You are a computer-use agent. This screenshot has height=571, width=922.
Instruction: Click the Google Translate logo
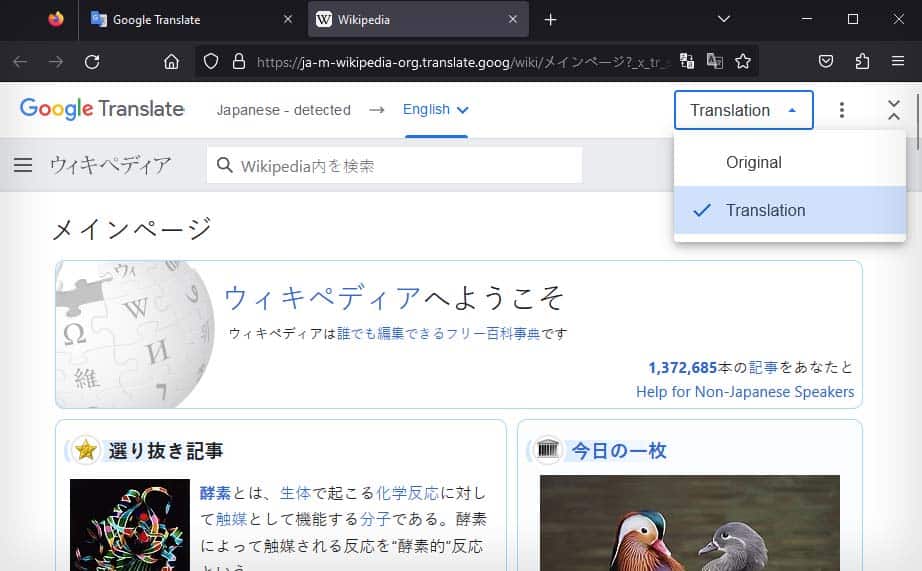[102, 109]
